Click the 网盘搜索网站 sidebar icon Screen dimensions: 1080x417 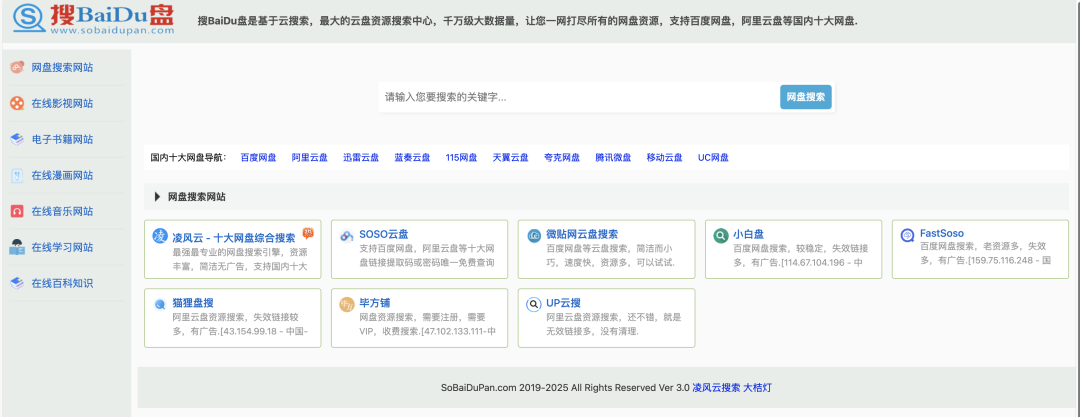(17, 68)
